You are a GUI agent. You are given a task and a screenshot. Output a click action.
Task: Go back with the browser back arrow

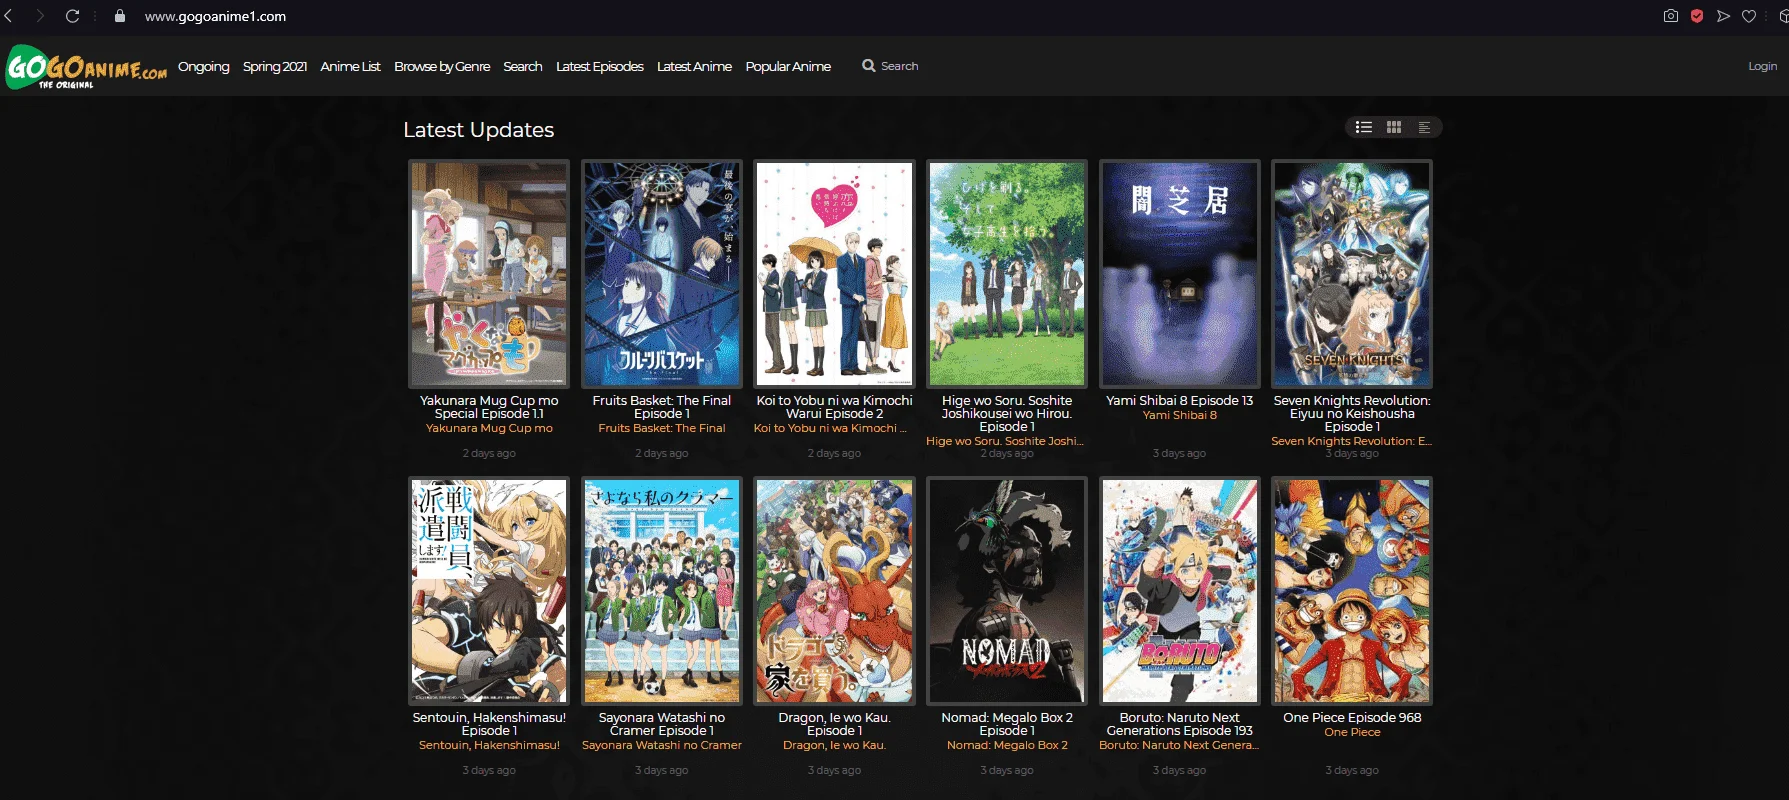9,16
